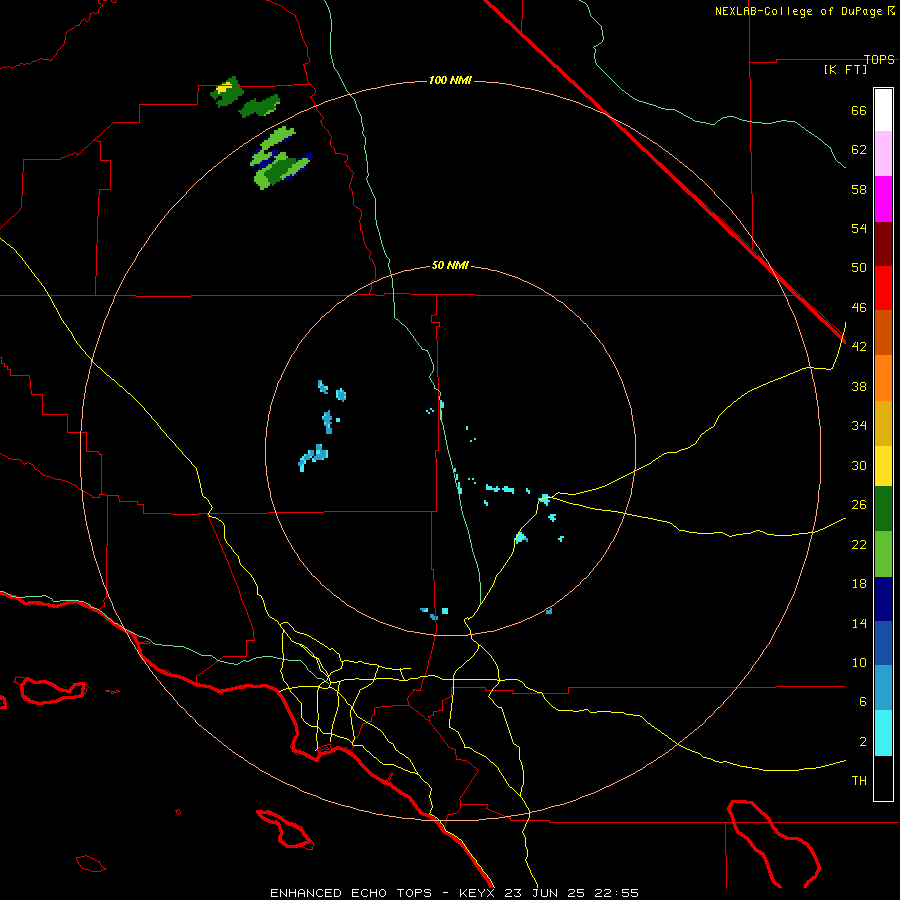The image size is (900, 900).
Task: Click the black TH legend swatch
Action: click(x=883, y=778)
